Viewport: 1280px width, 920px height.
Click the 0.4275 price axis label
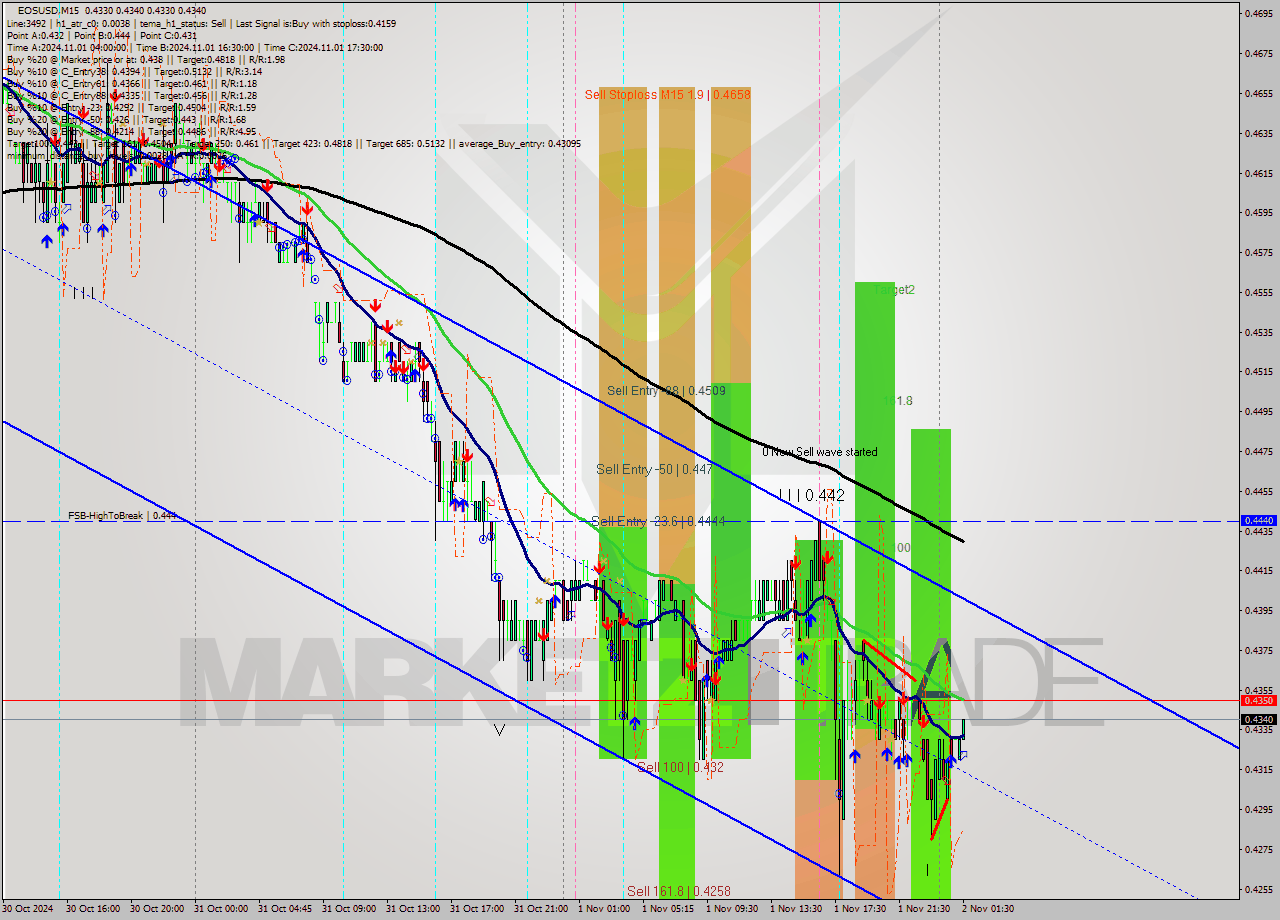pos(1257,849)
